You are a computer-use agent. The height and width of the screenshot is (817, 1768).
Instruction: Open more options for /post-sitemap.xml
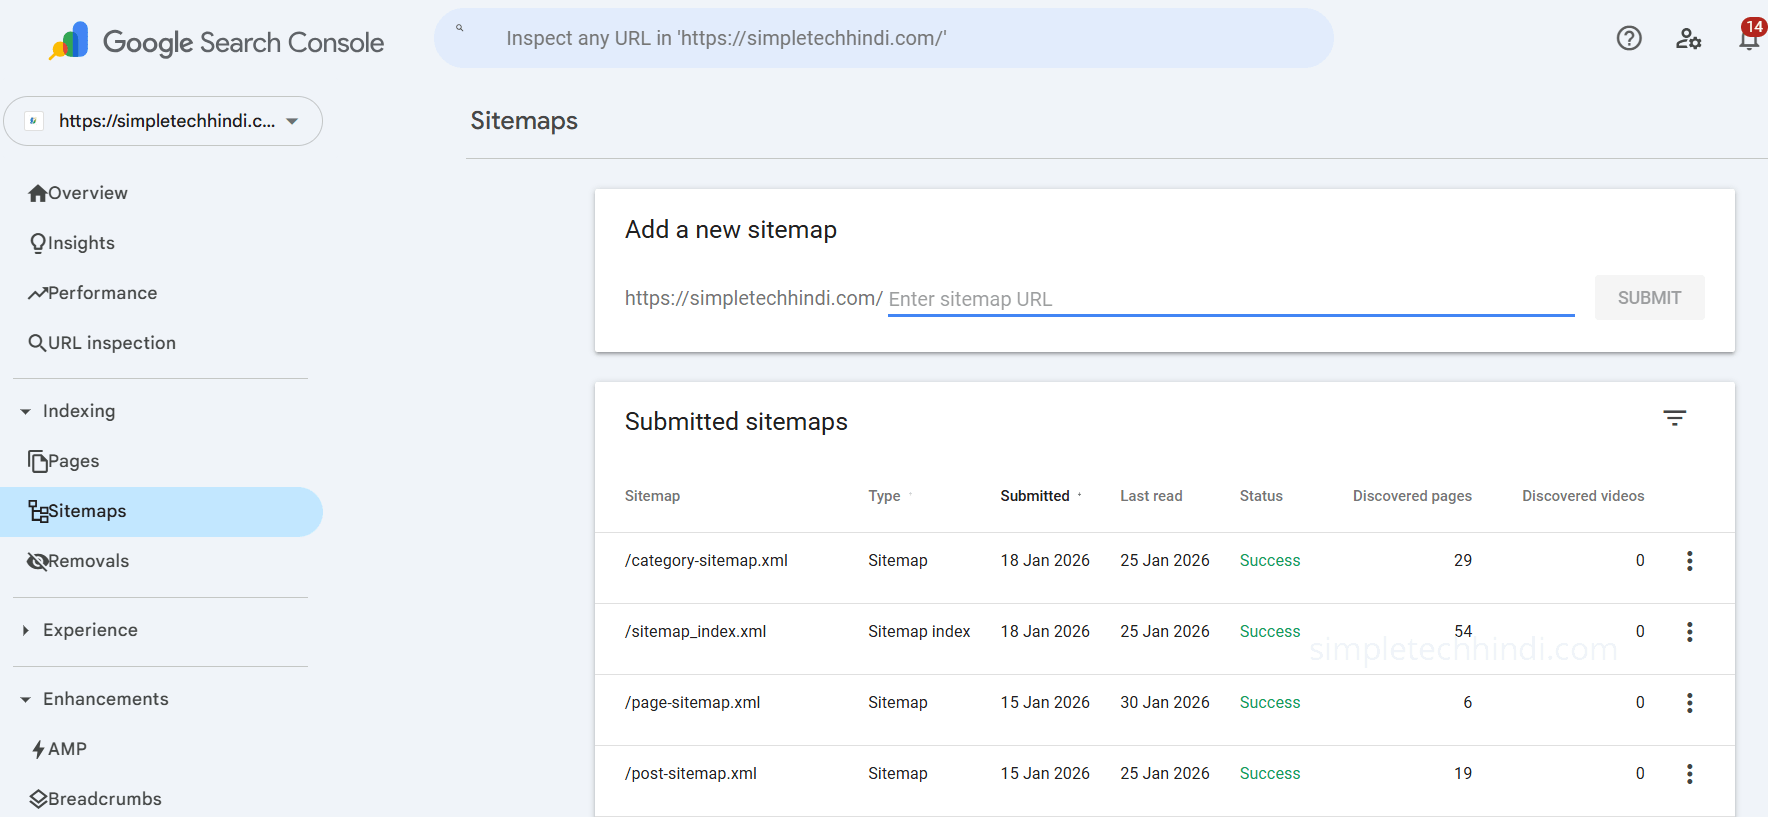coord(1690,774)
